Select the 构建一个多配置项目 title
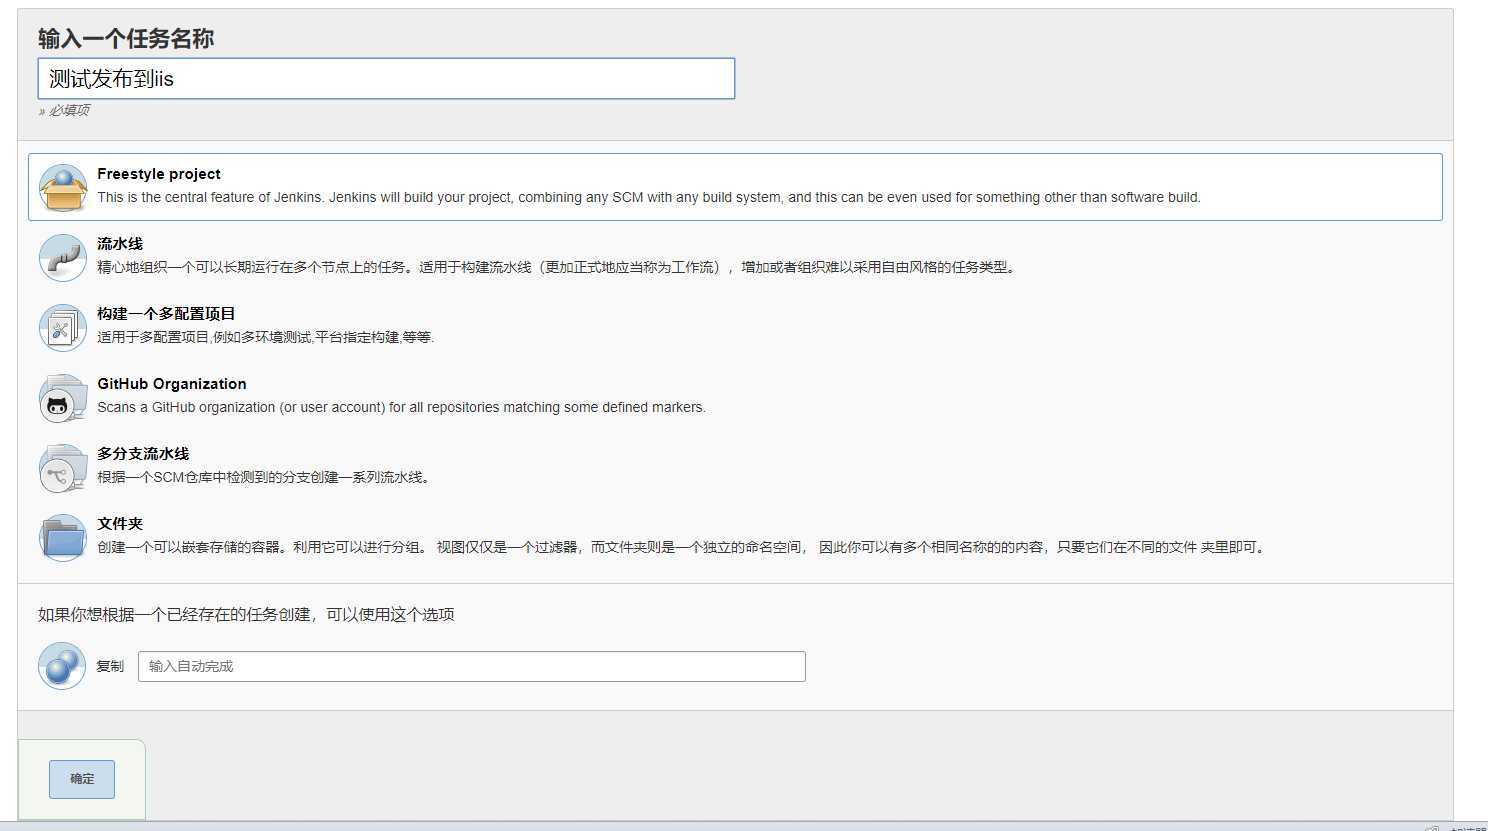 click(166, 314)
